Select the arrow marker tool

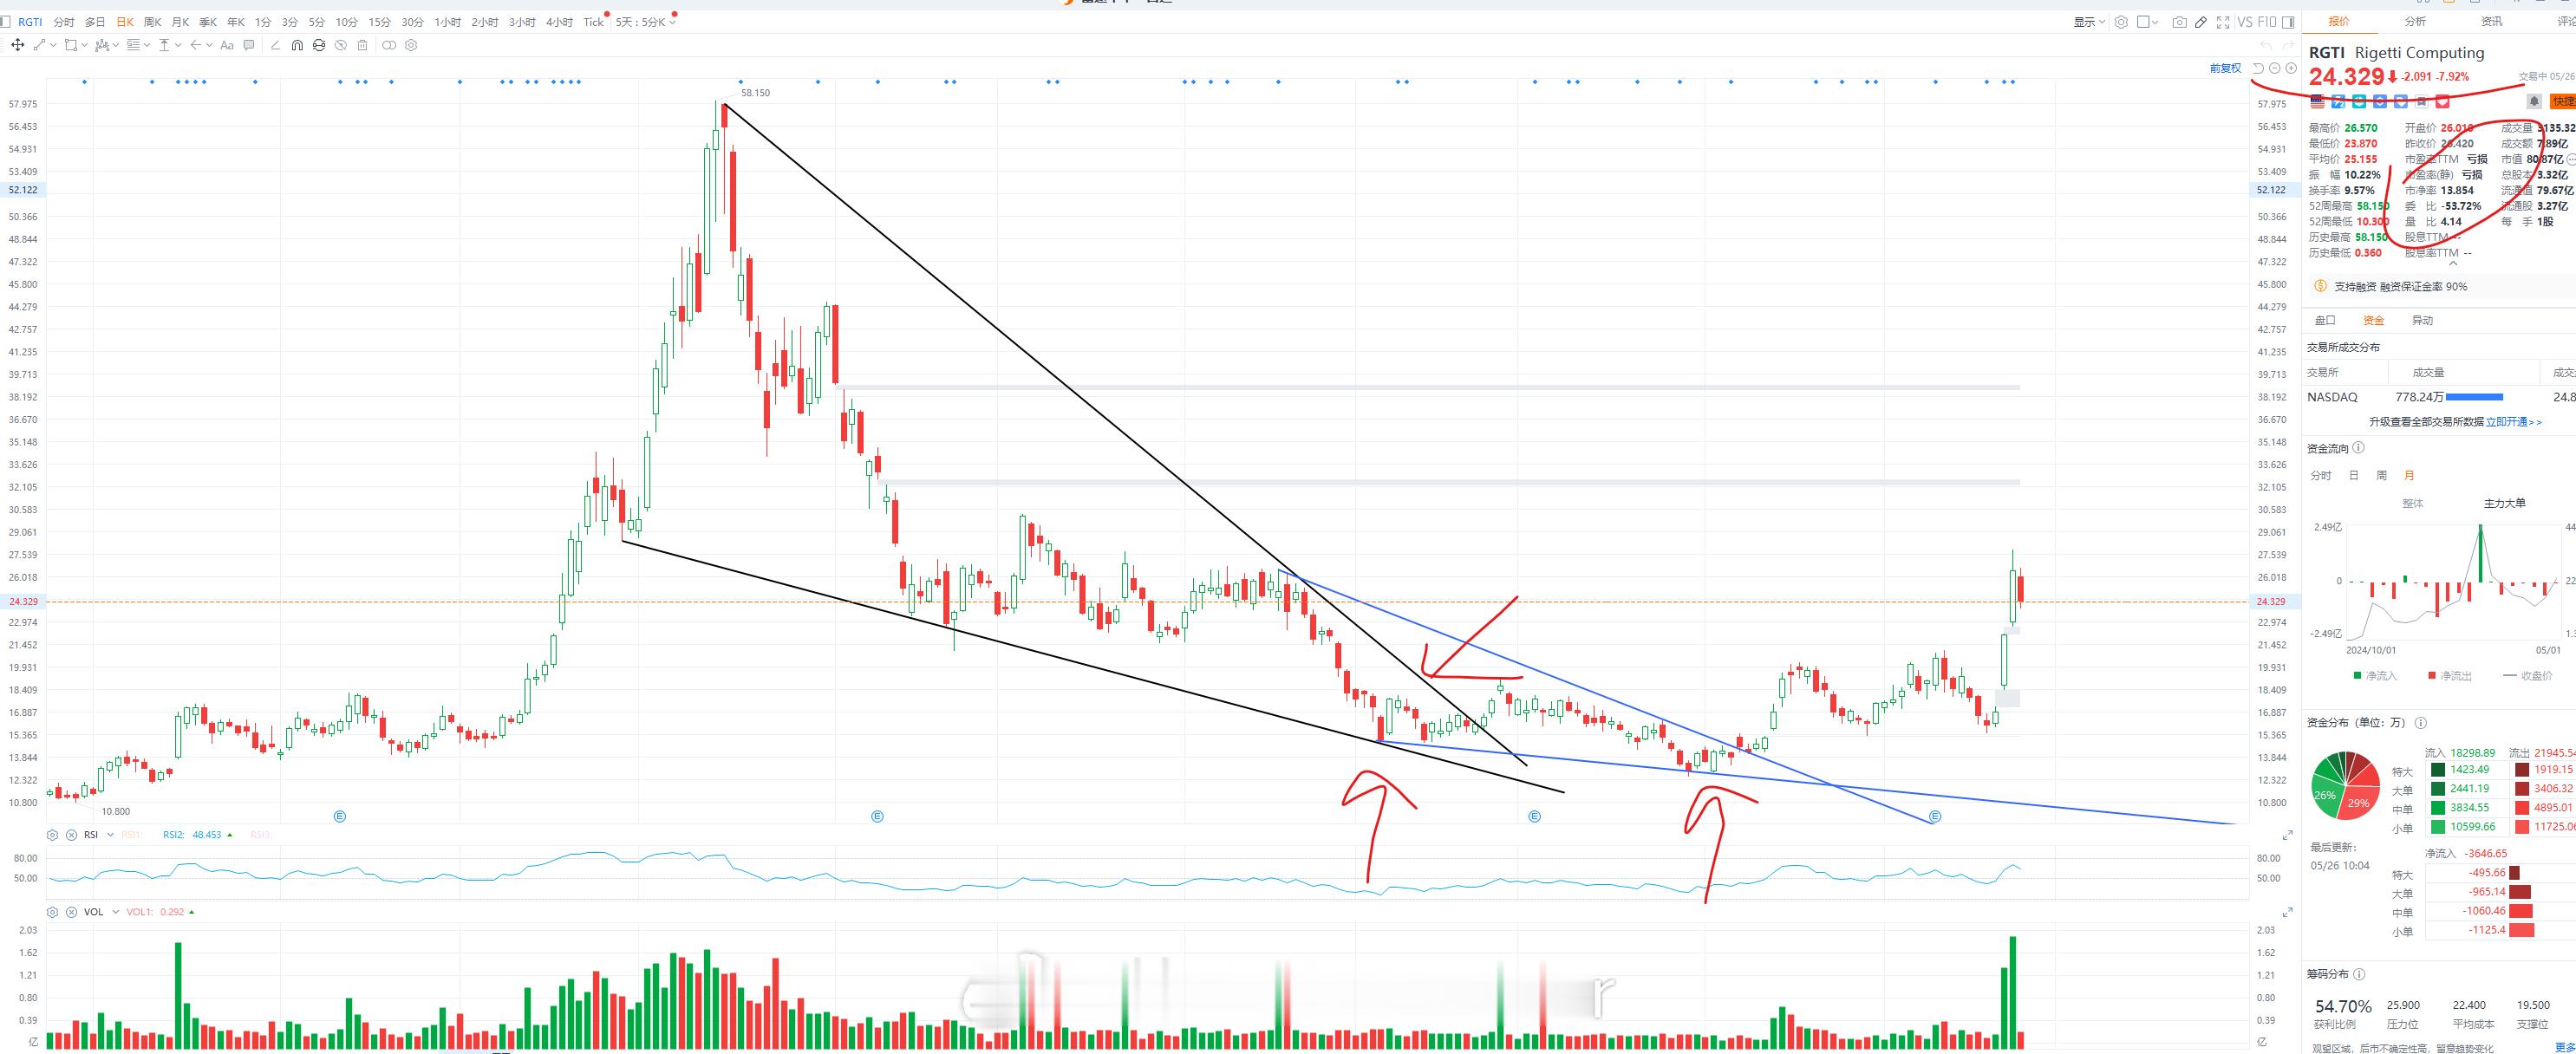(x=196, y=45)
